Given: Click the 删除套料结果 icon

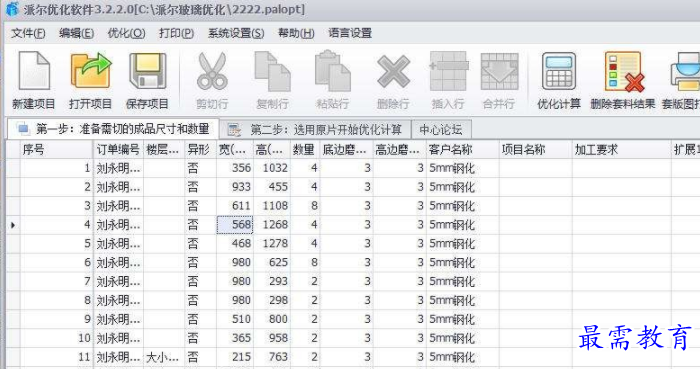Looking at the screenshot, I should [x=624, y=71].
